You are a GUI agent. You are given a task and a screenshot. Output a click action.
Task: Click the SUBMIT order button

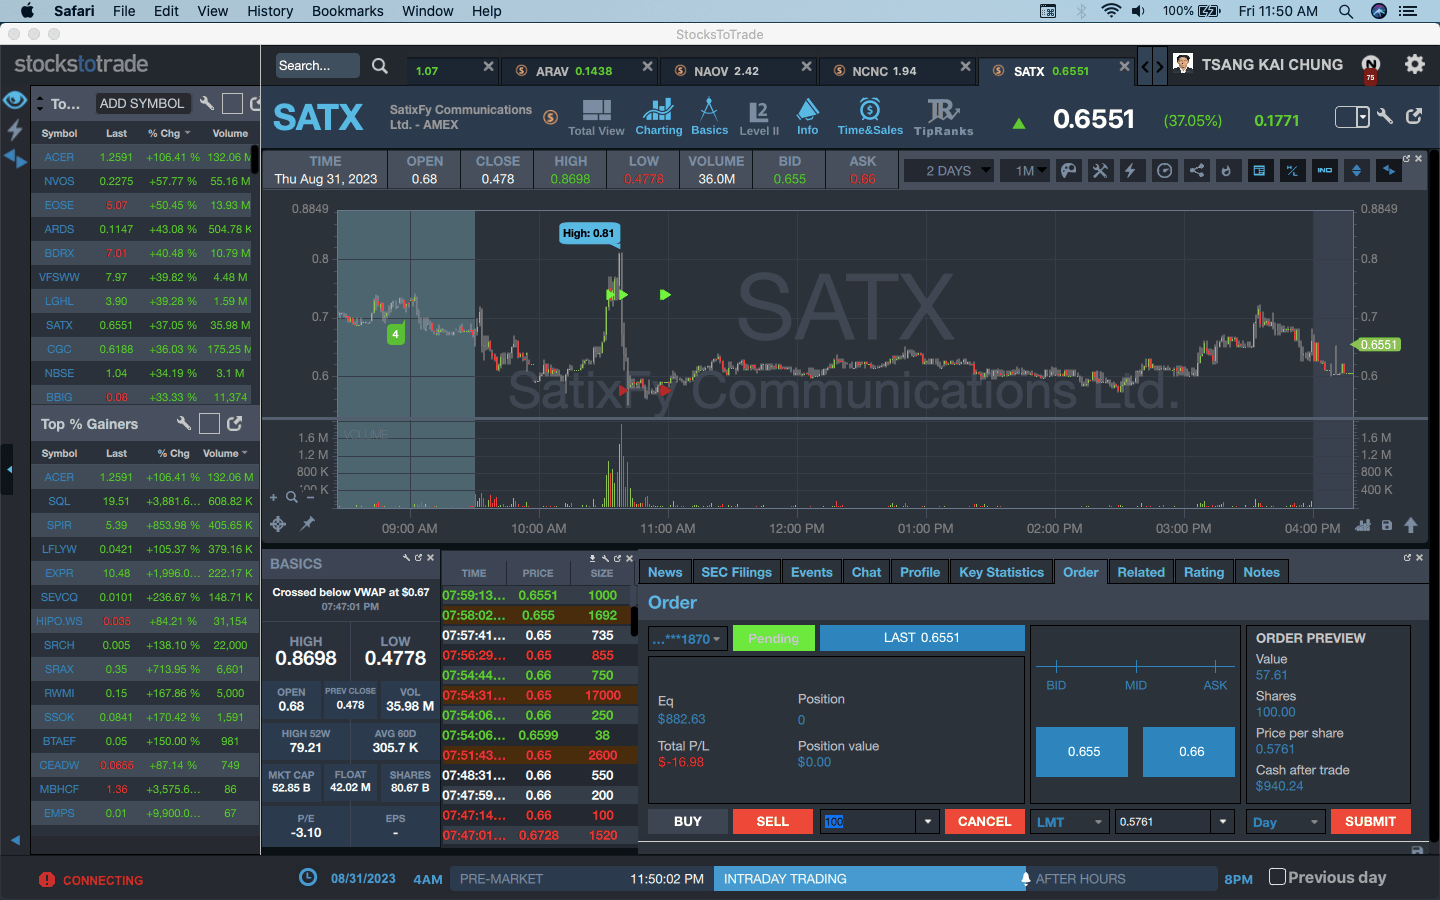click(1370, 822)
